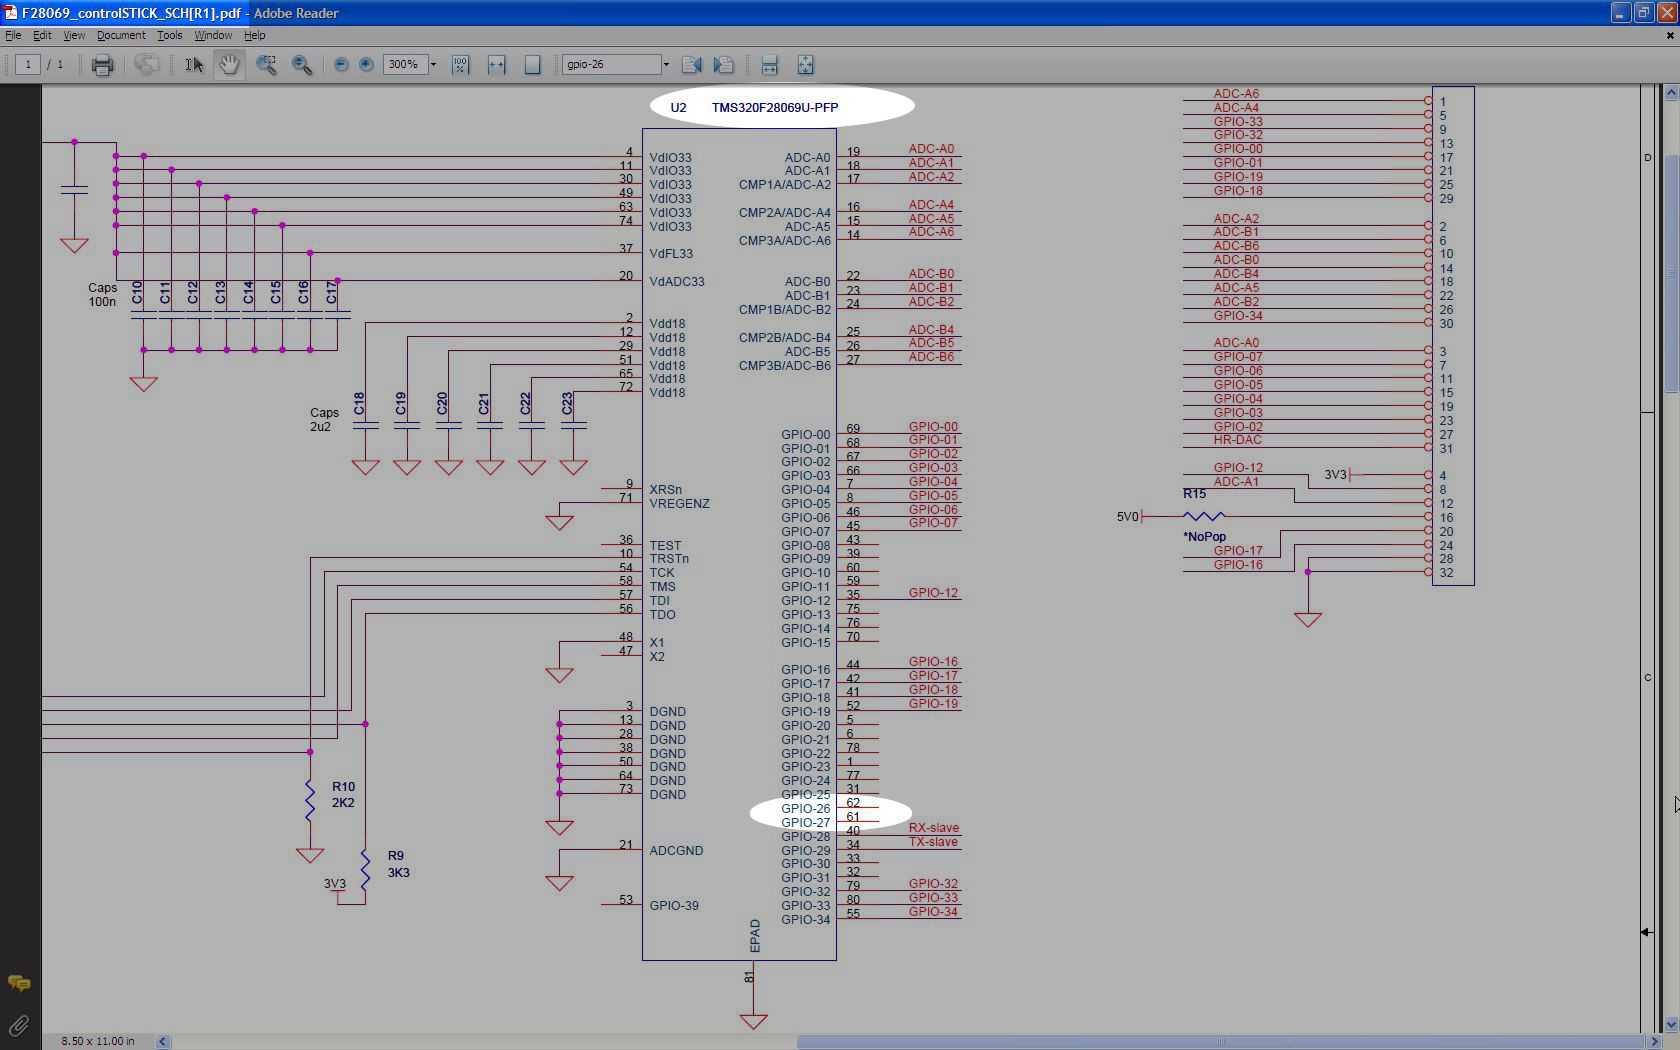Open the Document menu
1680x1050 pixels.
point(121,35)
